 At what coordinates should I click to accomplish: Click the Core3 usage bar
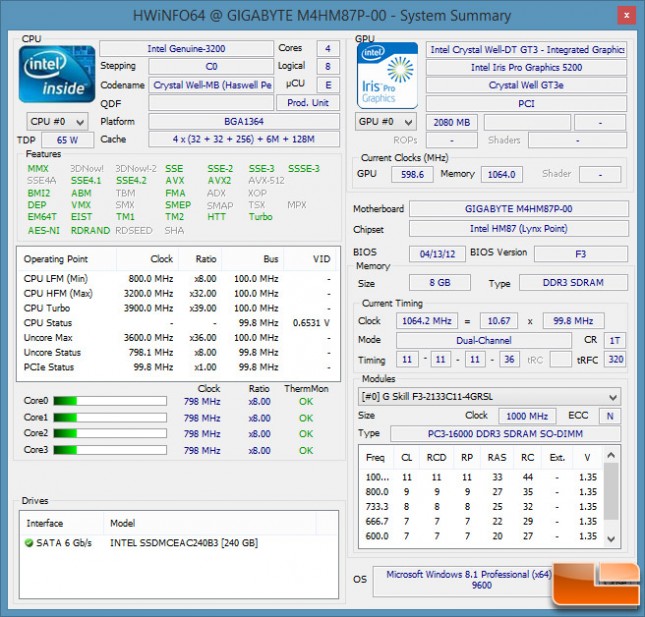[110, 450]
